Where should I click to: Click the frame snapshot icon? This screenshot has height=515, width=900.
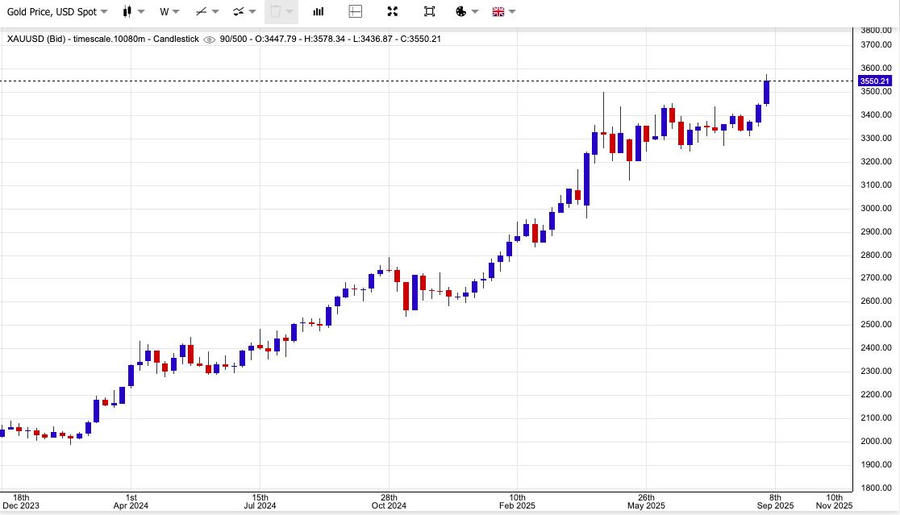click(x=429, y=12)
